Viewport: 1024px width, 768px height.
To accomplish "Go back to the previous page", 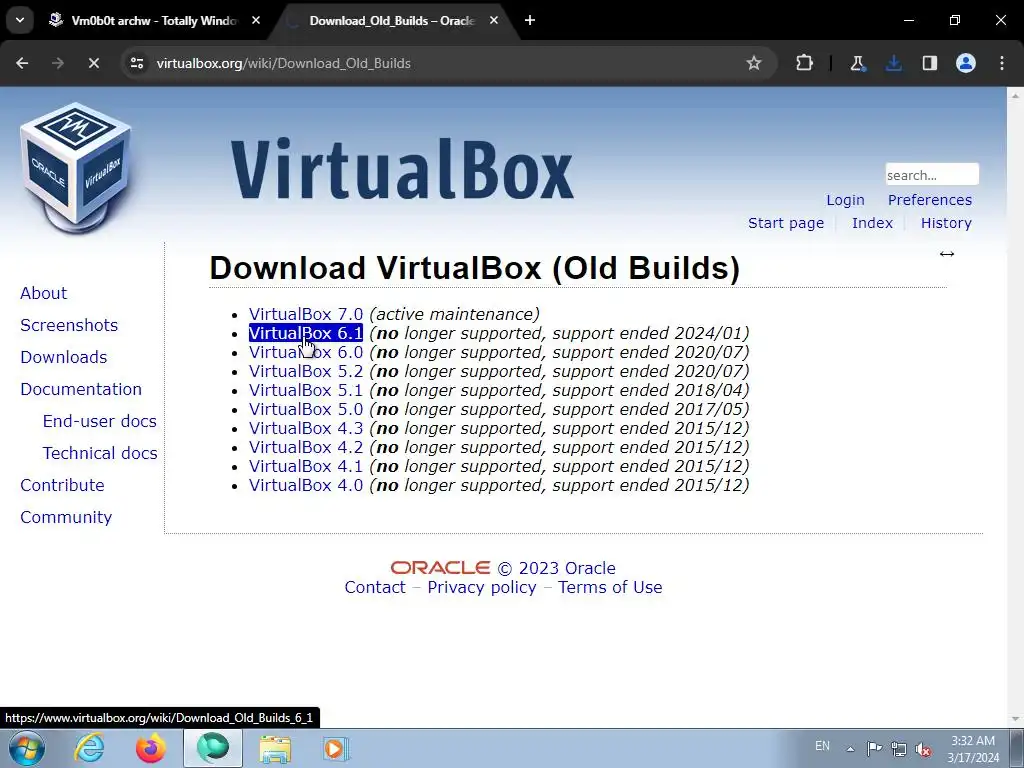I will pos(22,63).
